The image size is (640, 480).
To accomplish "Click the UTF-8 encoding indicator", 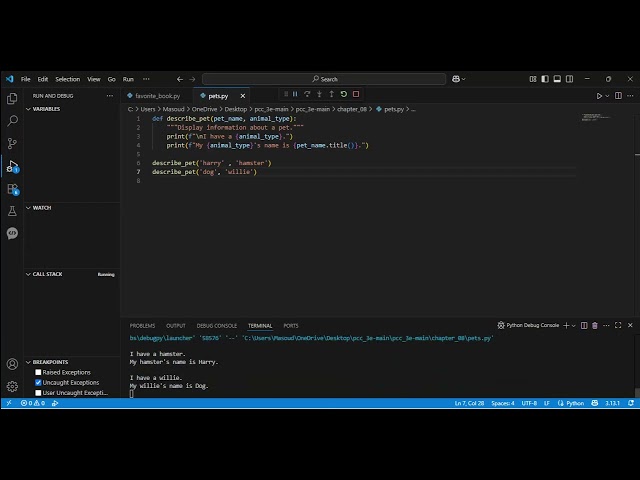I will coord(529,403).
